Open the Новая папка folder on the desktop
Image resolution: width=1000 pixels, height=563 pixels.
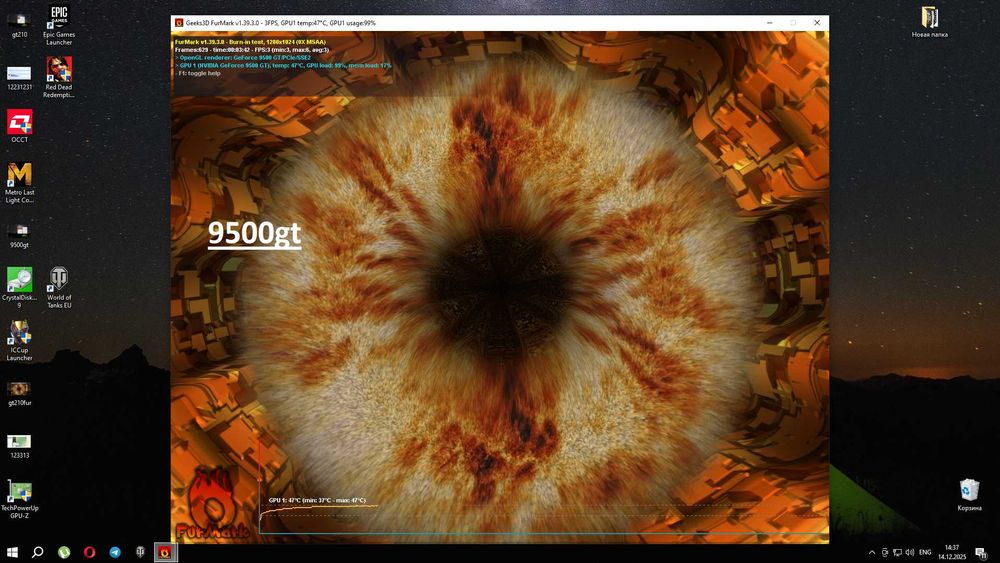(x=929, y=22)
